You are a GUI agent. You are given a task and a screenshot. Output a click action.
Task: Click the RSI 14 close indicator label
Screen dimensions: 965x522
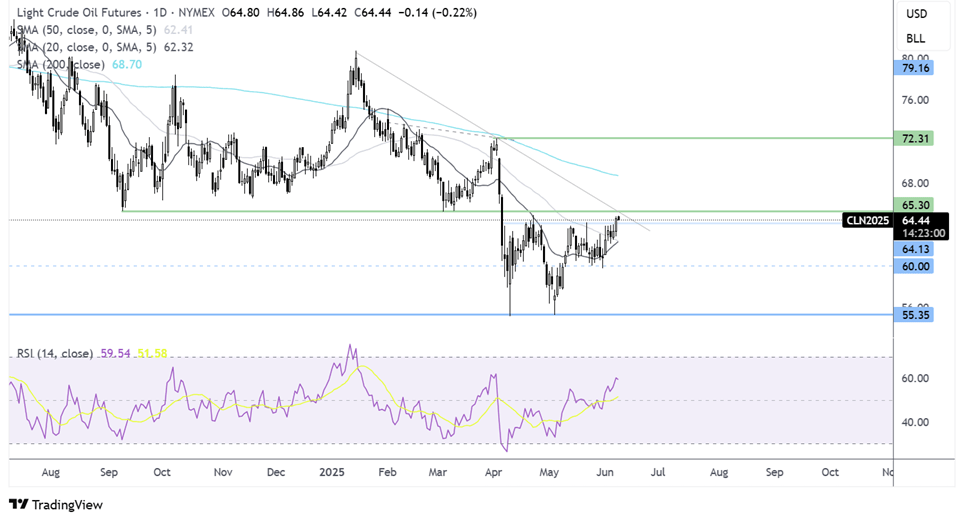click(55, 353)
